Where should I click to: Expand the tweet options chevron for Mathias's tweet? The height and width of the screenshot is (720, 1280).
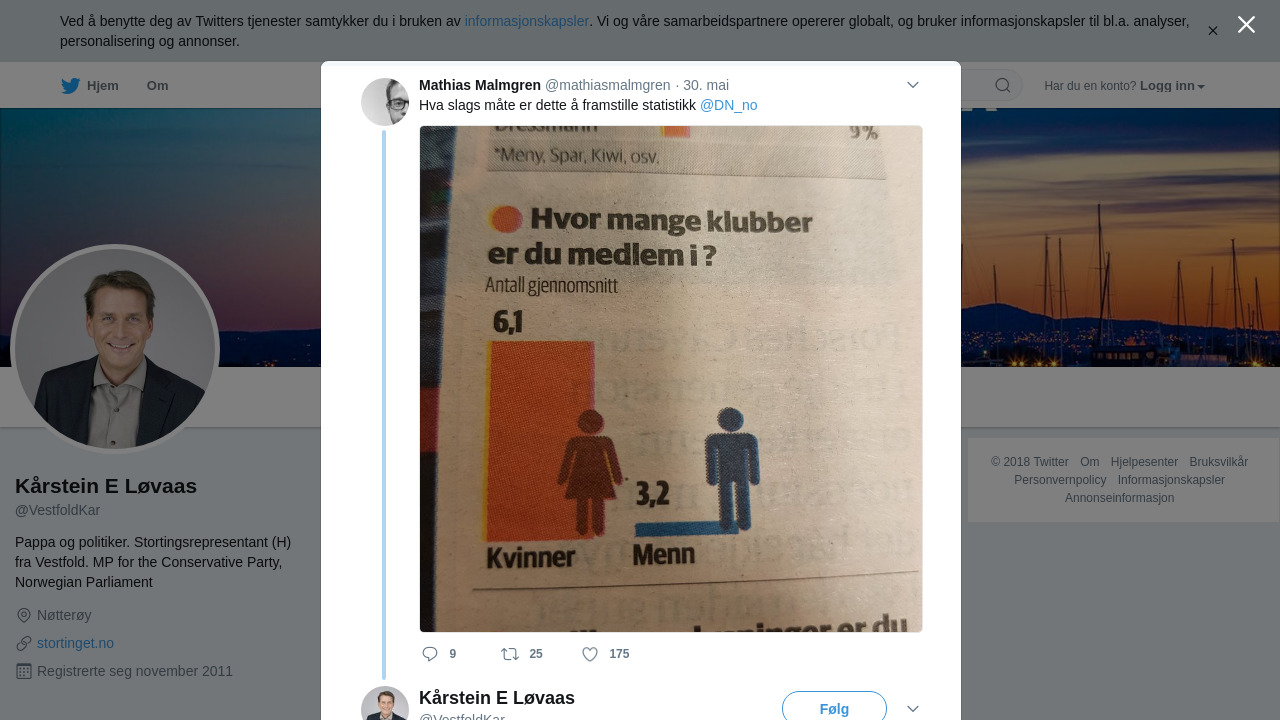pos(913,85)
